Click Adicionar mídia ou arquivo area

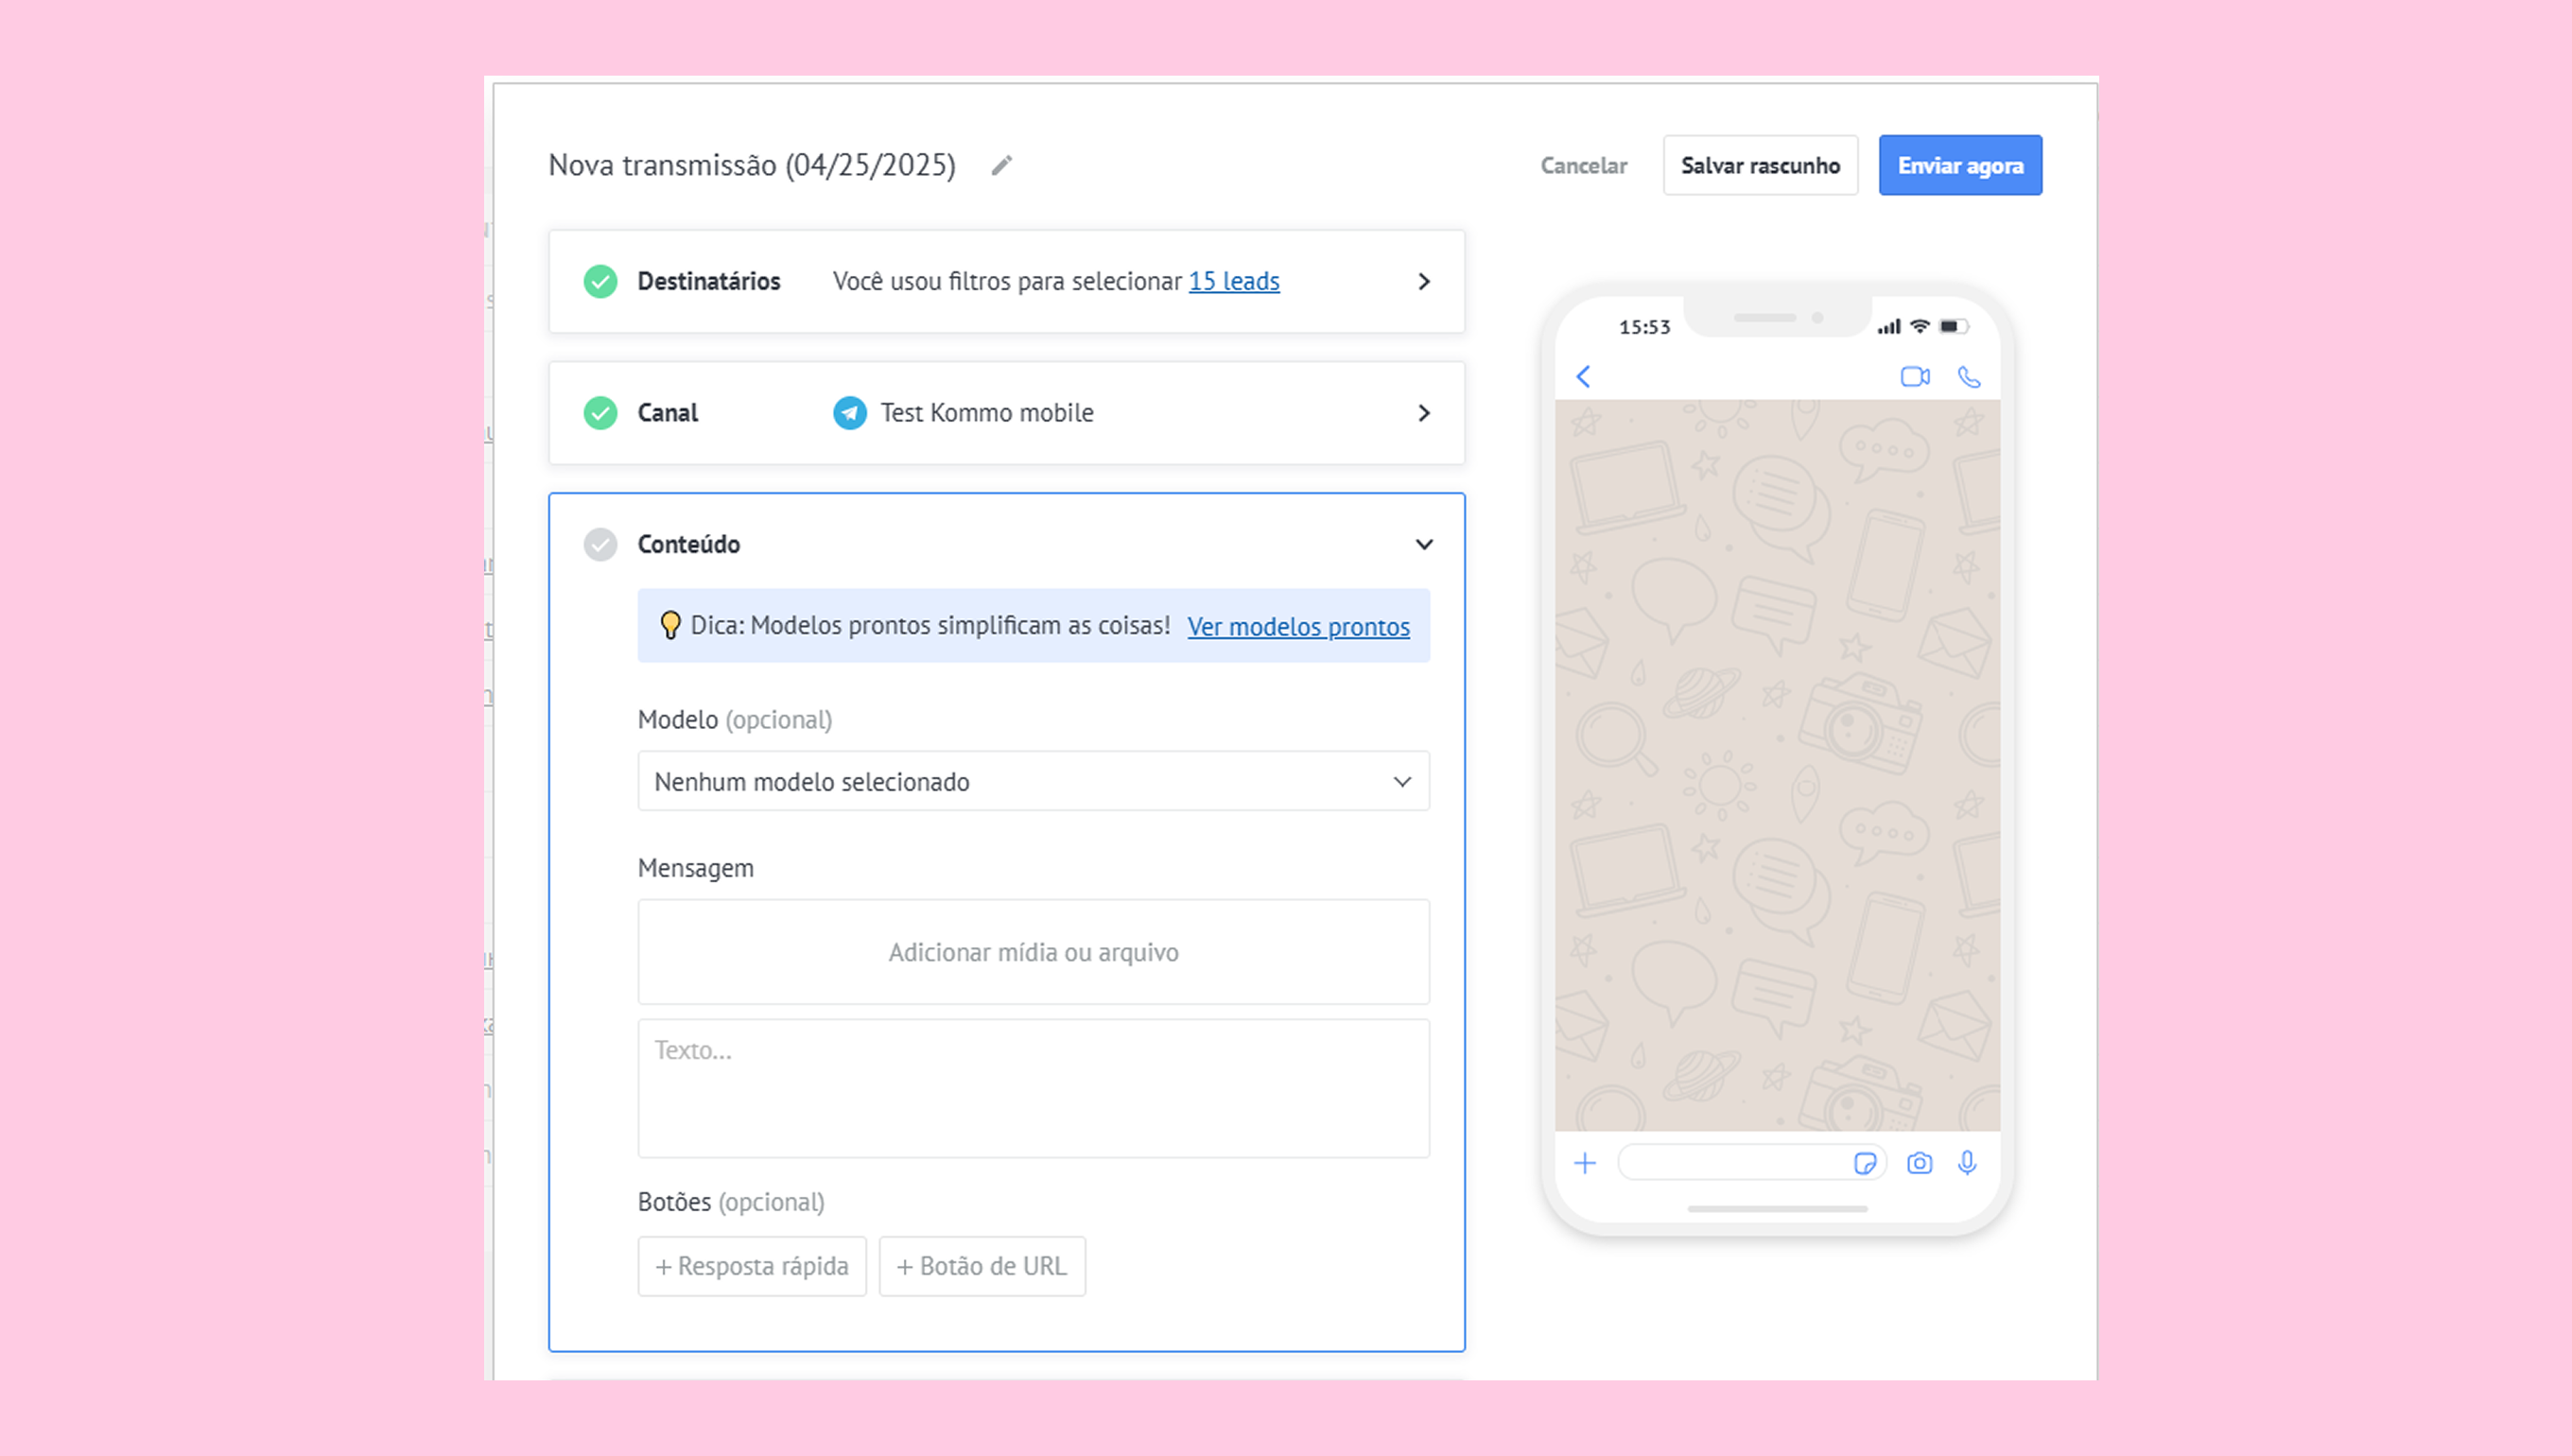(x=1033, y=952)
